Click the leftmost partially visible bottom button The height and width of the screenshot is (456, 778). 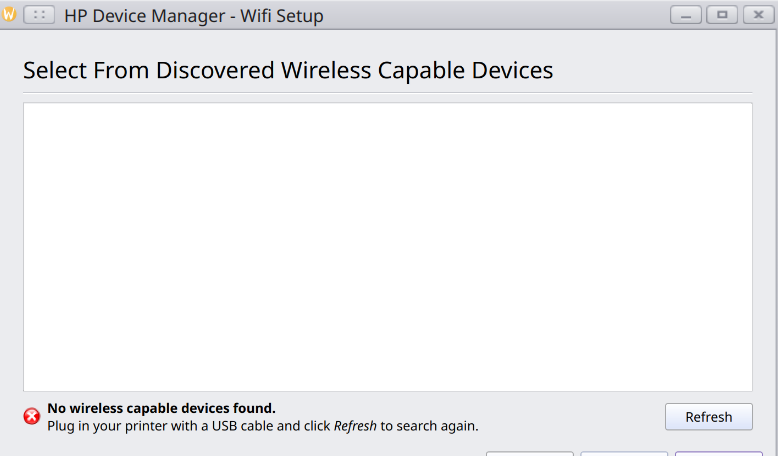[529, 454]
